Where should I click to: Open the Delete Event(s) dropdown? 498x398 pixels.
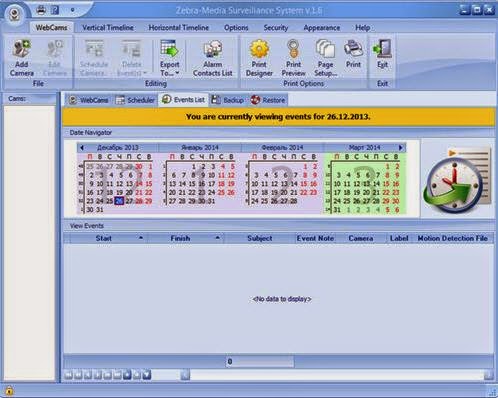132,58
